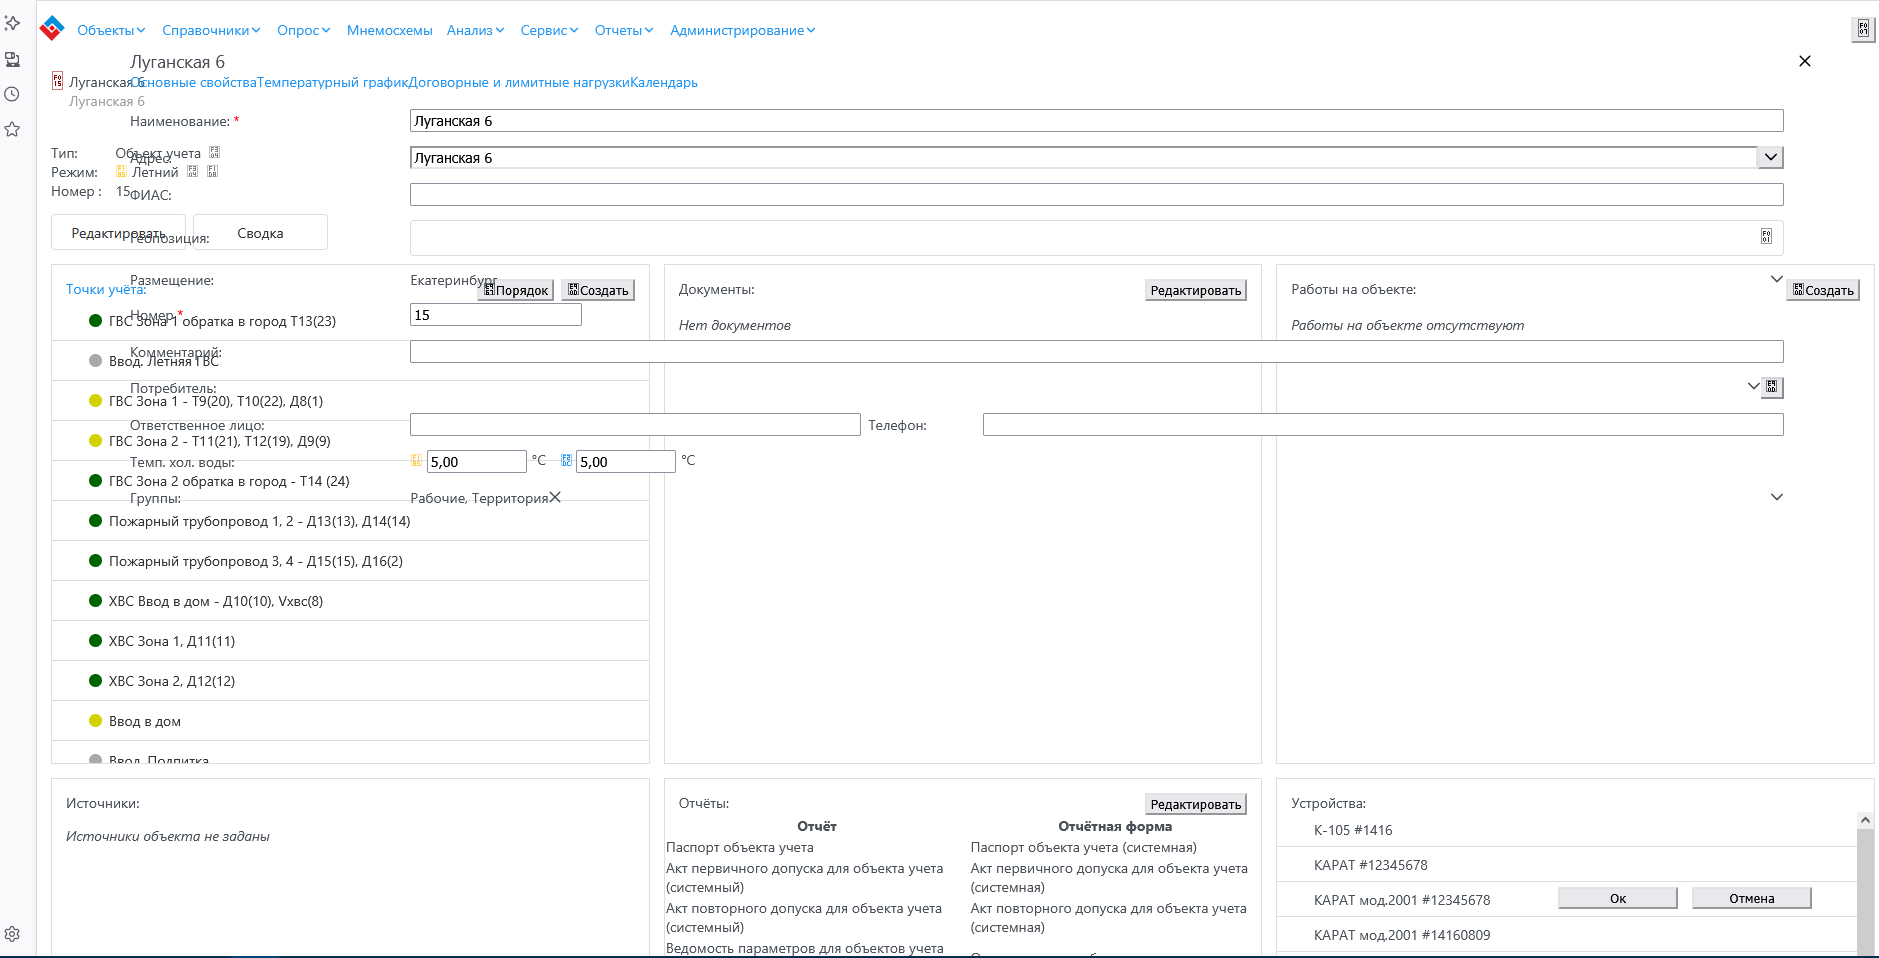Click the map icon inside Геопозиция field
The height and width of the screenshot is (958, 1879).
click(x=1766, y=237)
